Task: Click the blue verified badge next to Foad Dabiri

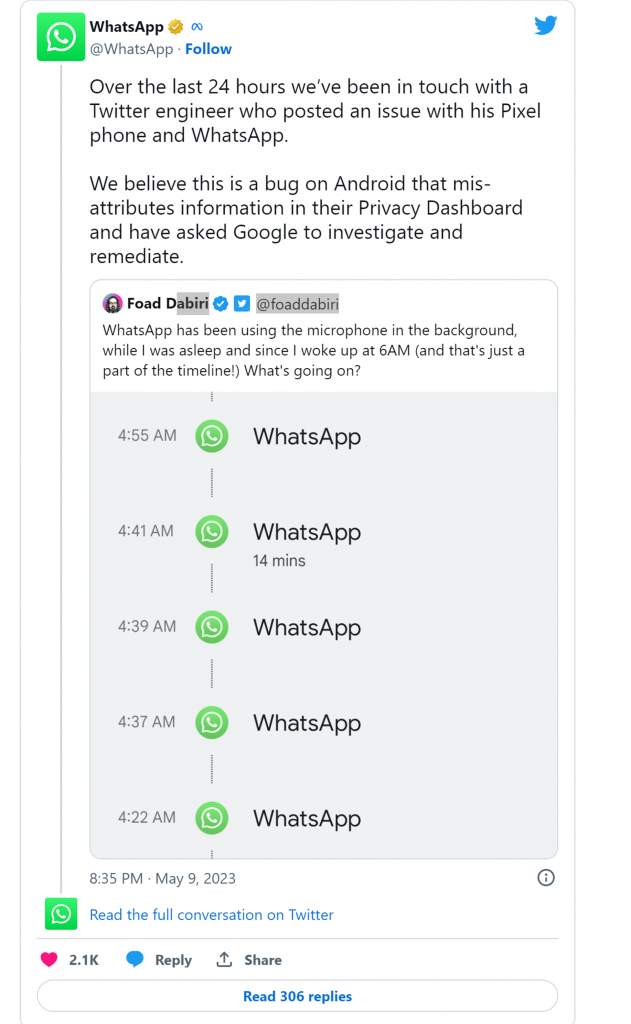Action: pyautogui.click(x=221, y=303)
